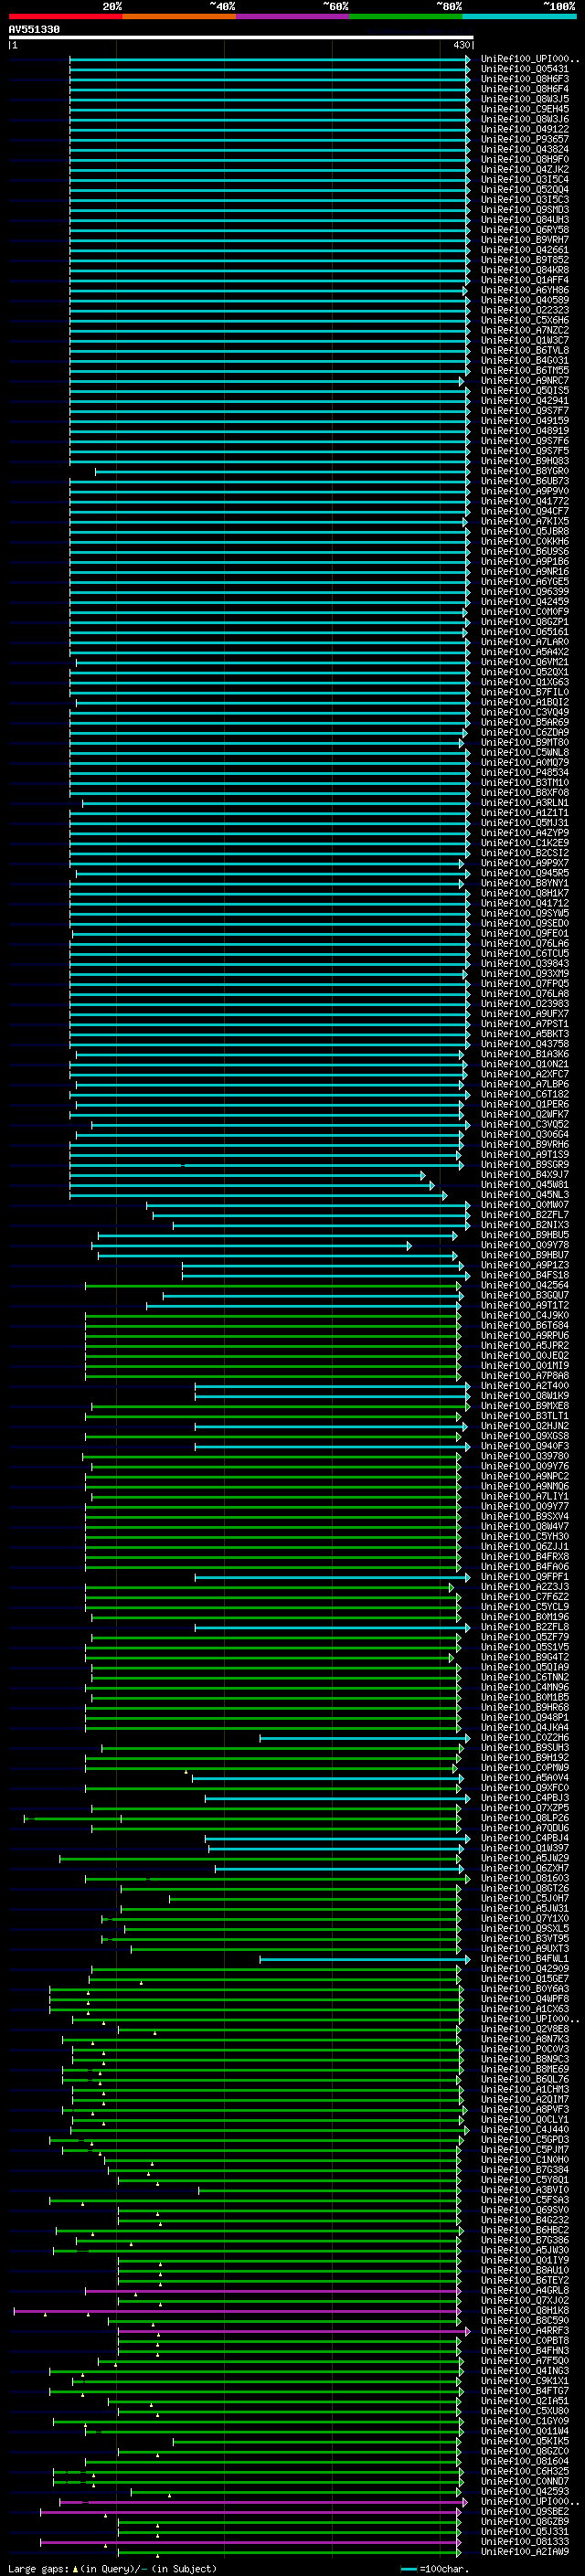This screenshot has width=585, height=2576.
Task: Click the purple alignment bar for UniRef100_A4RRF3
Action: coord(294,2331)
